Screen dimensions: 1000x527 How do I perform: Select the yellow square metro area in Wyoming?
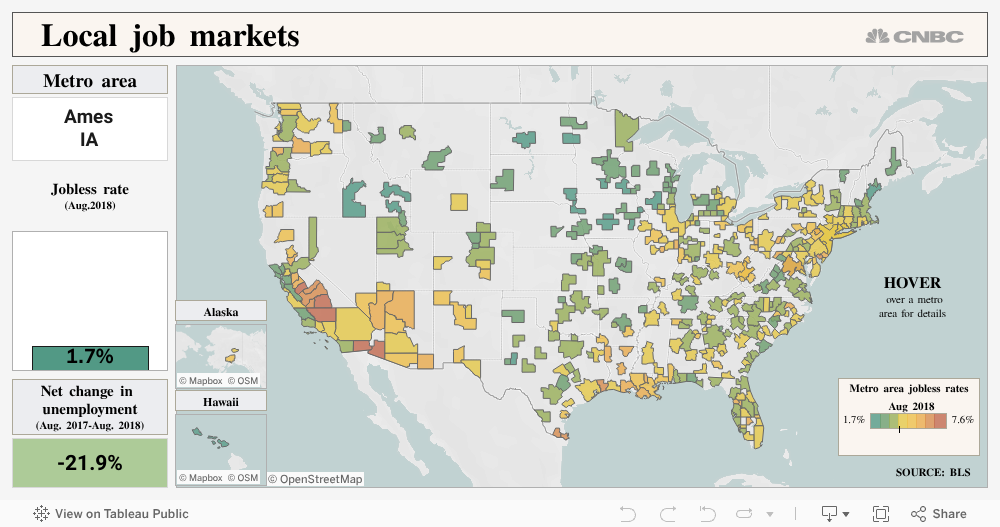(x=459, y=202)
